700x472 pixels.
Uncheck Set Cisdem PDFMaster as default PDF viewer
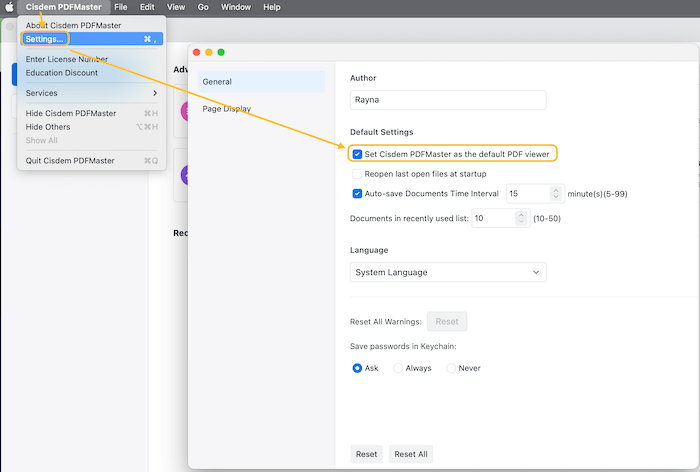point(357,154)
